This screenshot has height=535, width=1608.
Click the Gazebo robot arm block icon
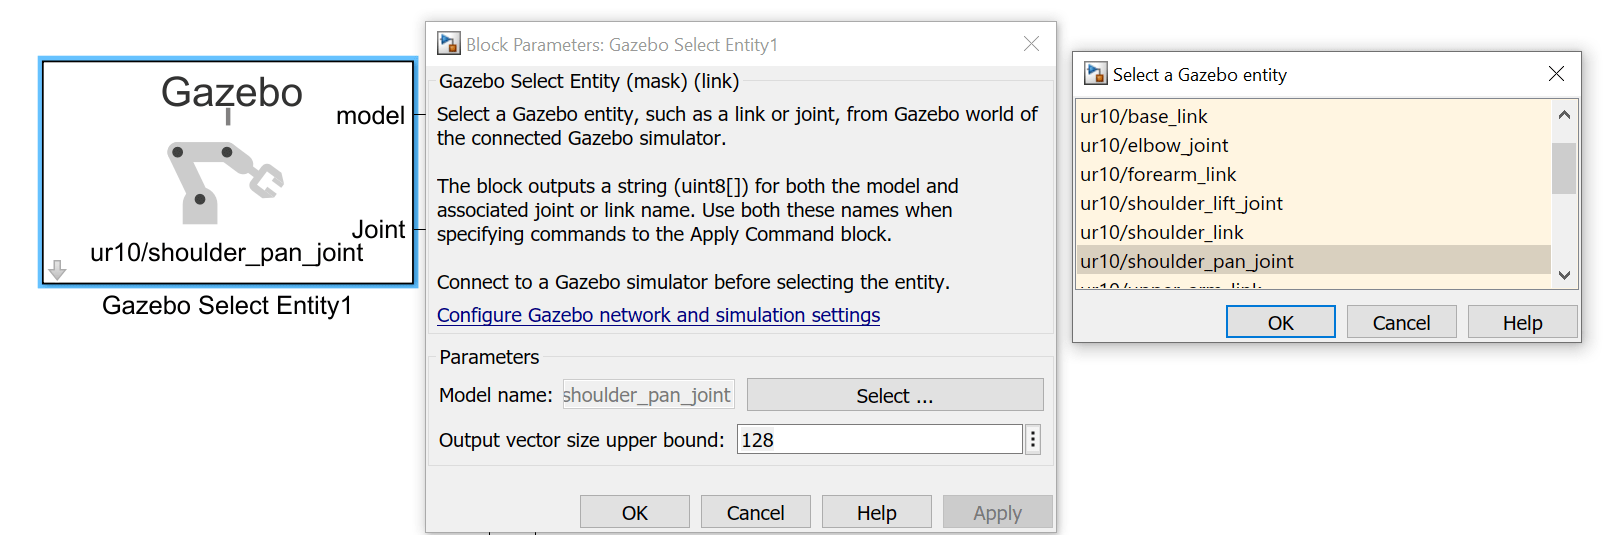point(224,180)
